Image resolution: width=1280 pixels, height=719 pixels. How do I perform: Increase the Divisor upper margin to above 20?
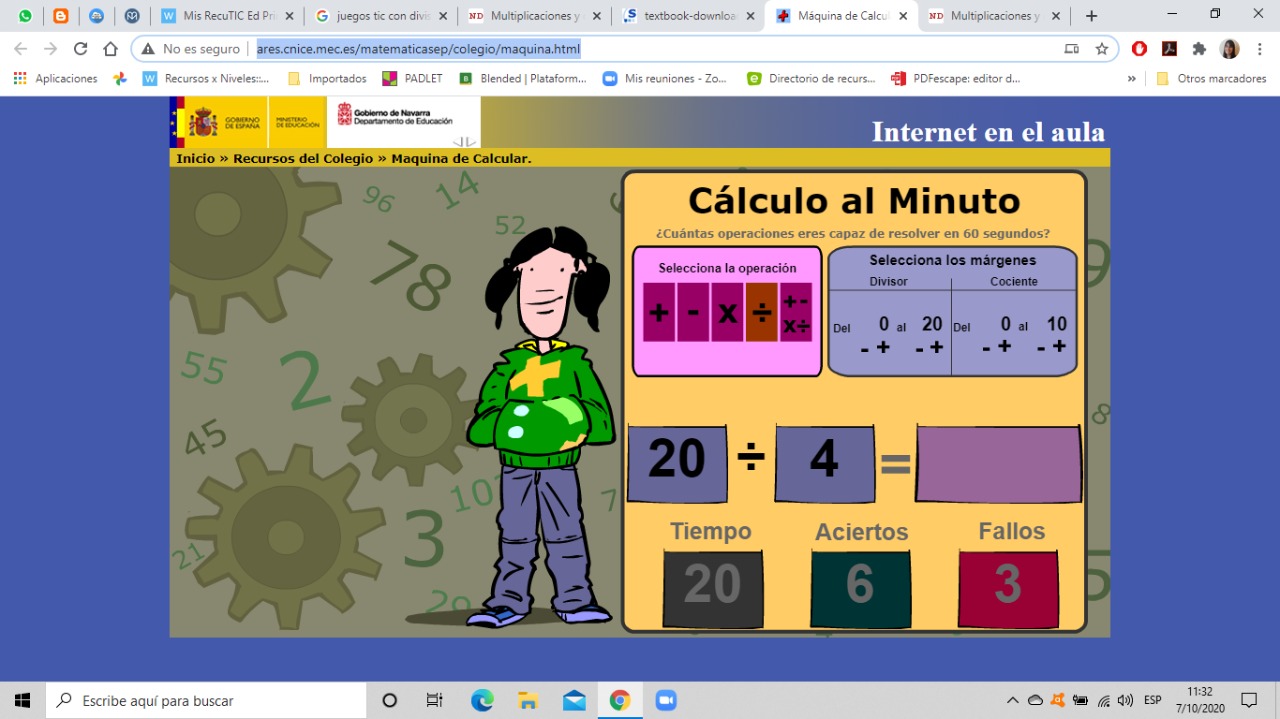pos(935,347)
